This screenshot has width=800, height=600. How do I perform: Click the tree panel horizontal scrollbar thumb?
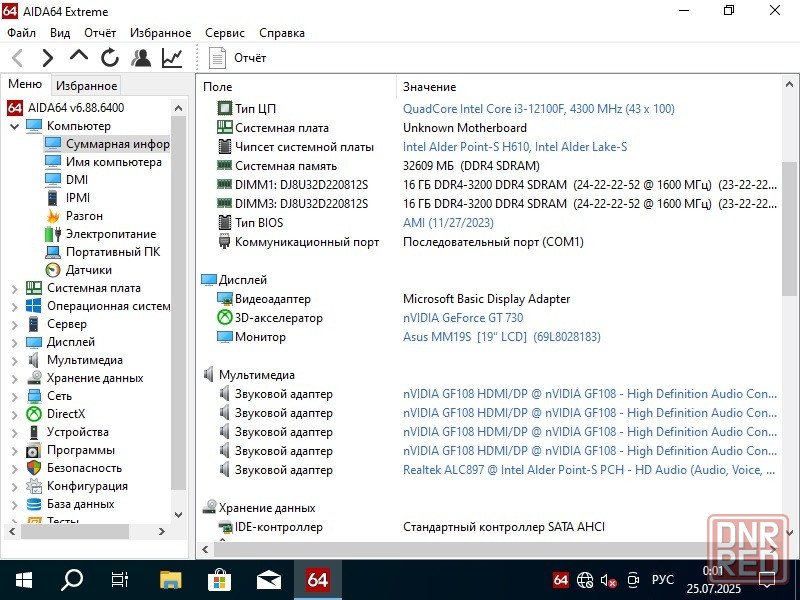(74, 531)
